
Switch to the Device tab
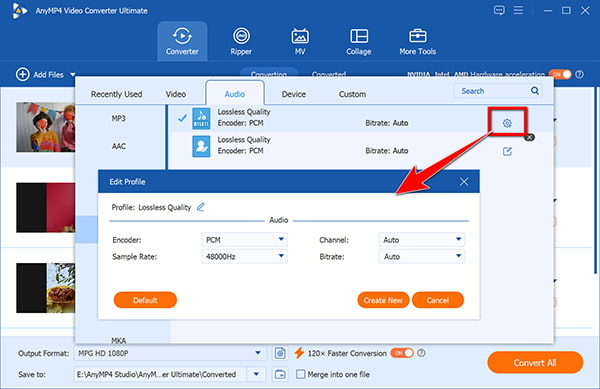[x=293, y=94]
